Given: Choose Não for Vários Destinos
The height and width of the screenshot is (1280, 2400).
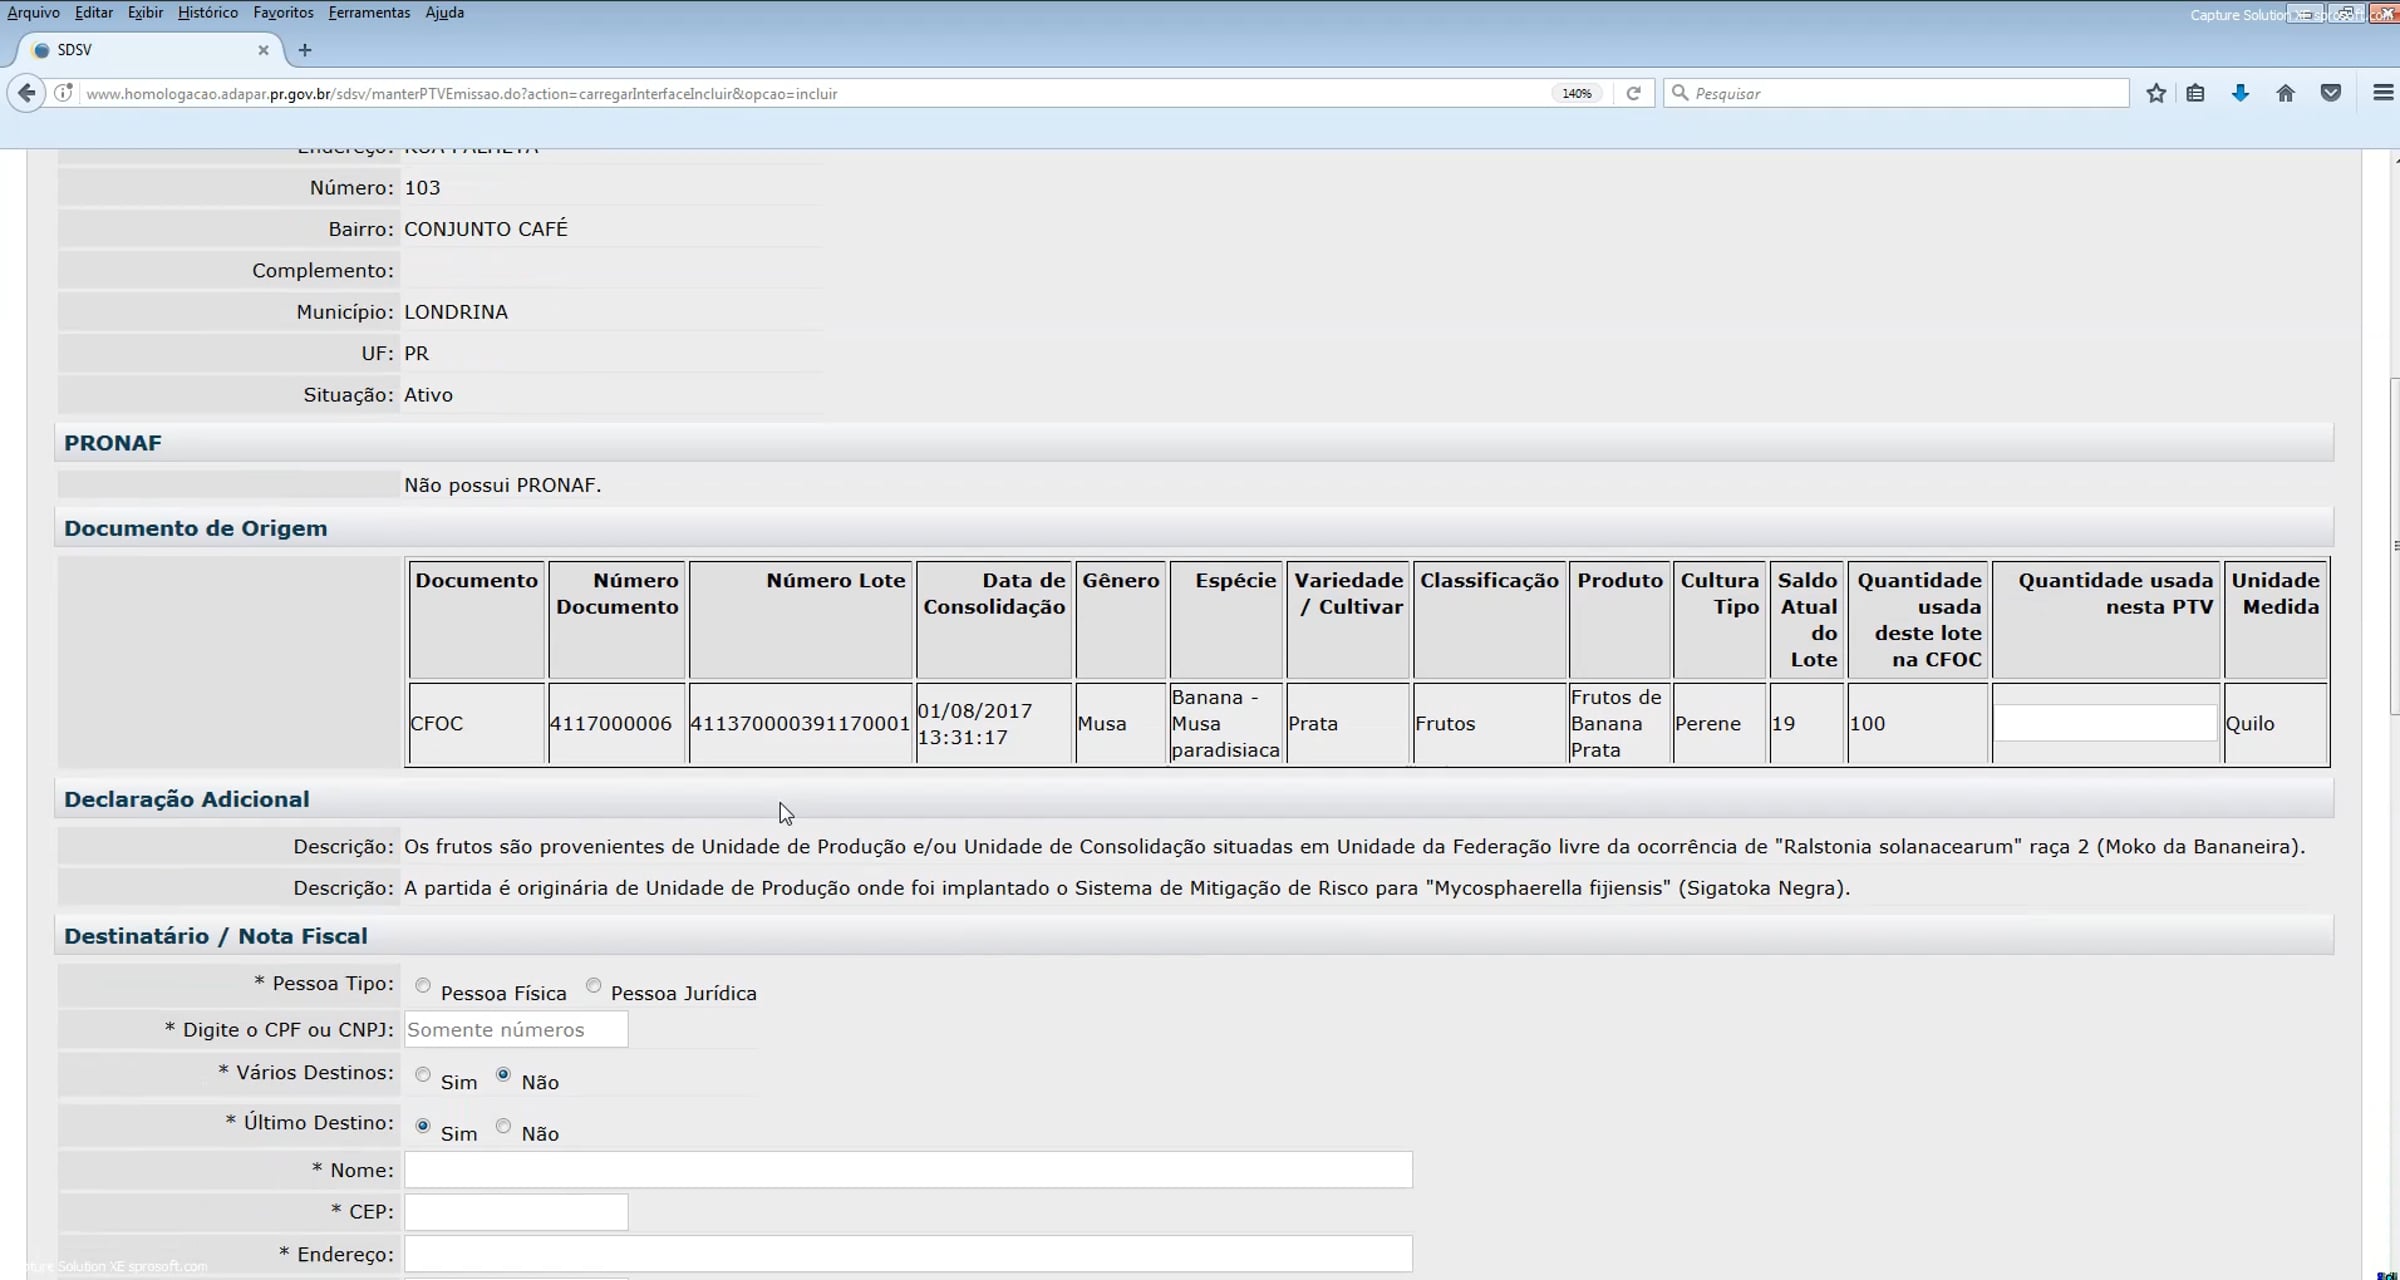Looking at the screenshot, I should [503, 1075].
